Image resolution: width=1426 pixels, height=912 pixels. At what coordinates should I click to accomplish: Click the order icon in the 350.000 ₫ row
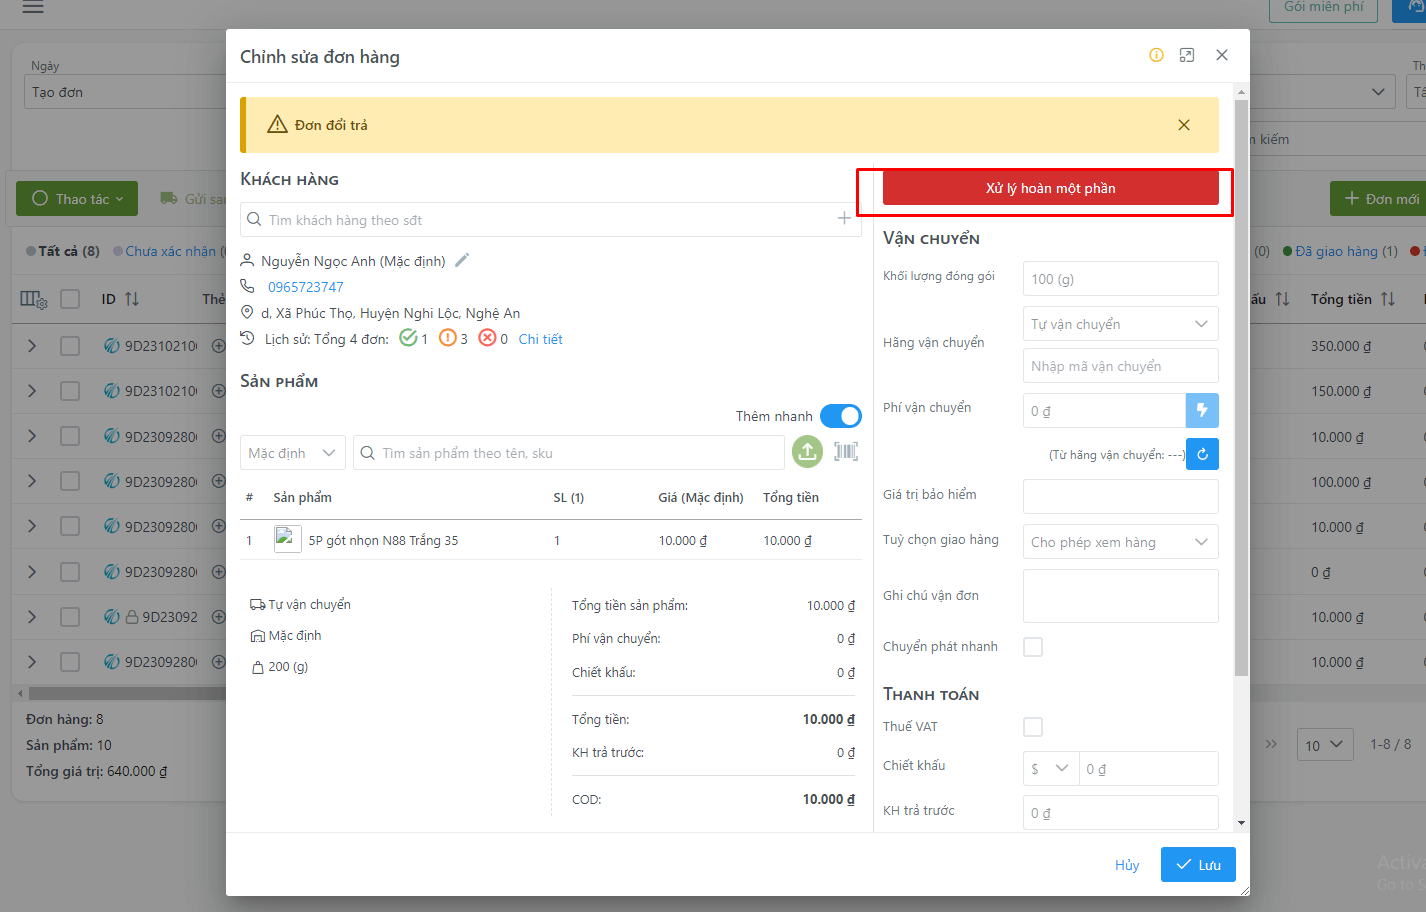112,346
